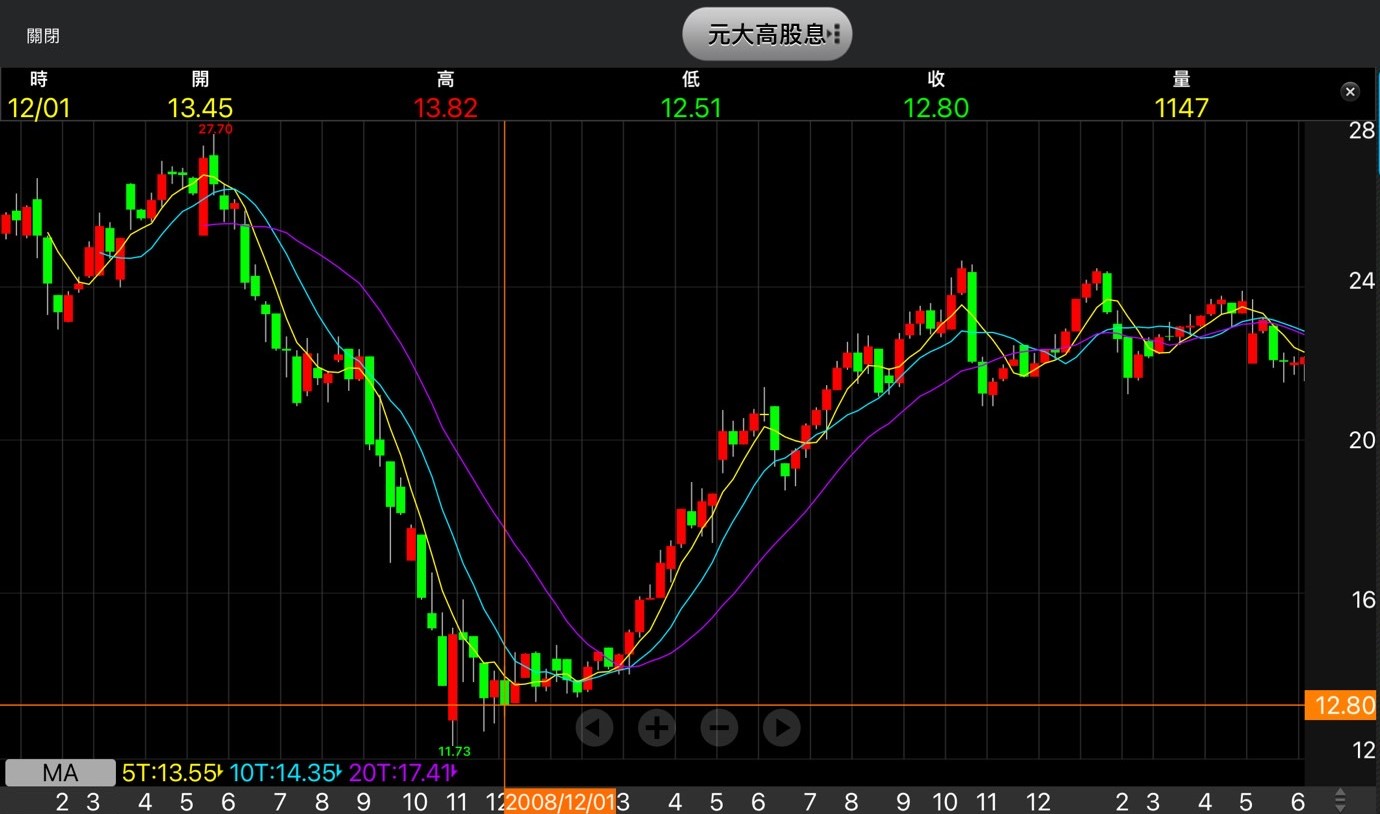Tap the opening price 13.45
The height and width of the screenshot is (814, 1380).
click(200, 108)
